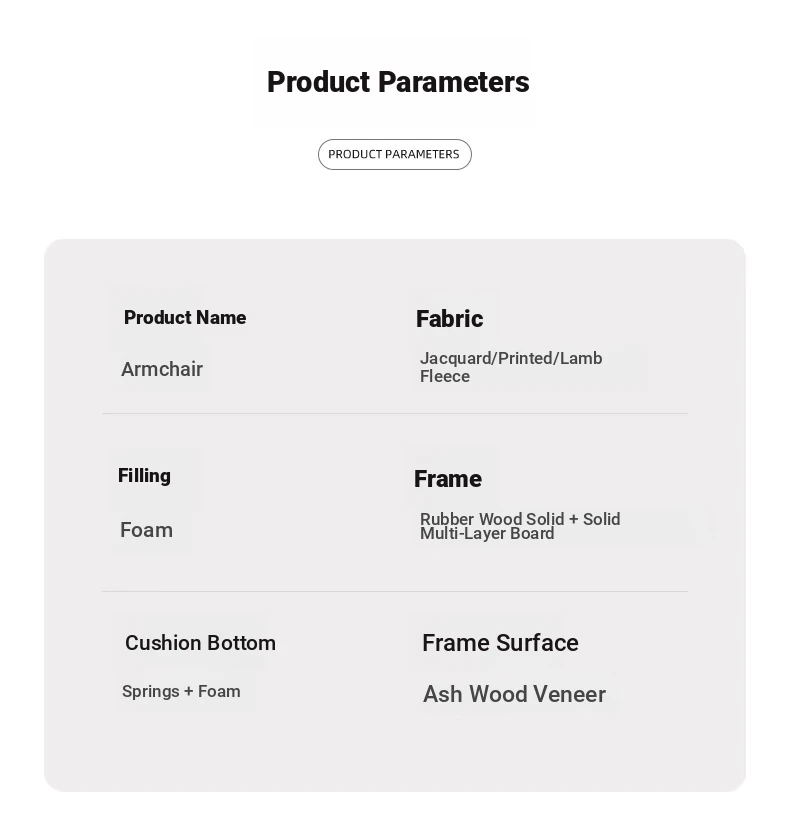This screenshot has height=836, width=790.
Task: Select the Product Name label
Action: click(x=185, y=318)
